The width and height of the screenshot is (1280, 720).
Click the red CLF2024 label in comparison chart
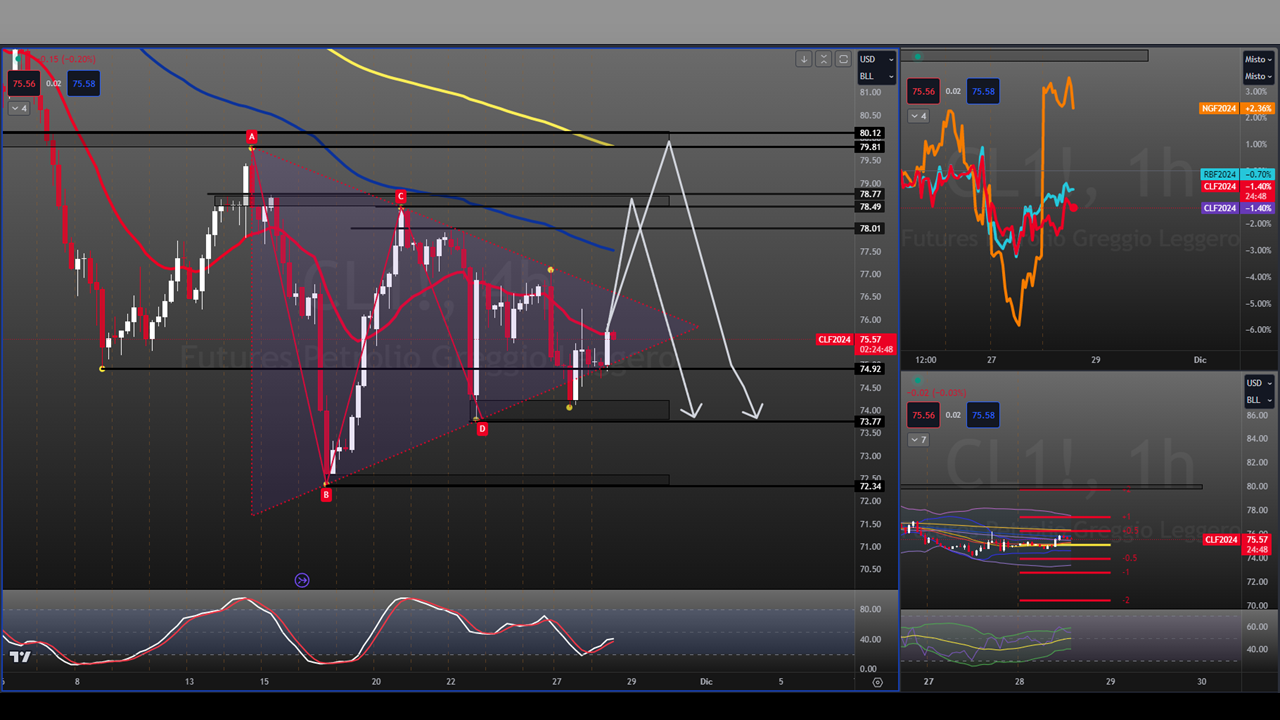click(1220, 186)
